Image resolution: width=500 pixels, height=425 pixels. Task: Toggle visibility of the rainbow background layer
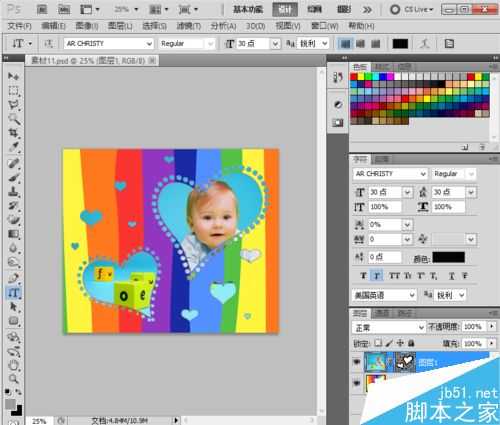pyautogui.click(x=357, y=383)
